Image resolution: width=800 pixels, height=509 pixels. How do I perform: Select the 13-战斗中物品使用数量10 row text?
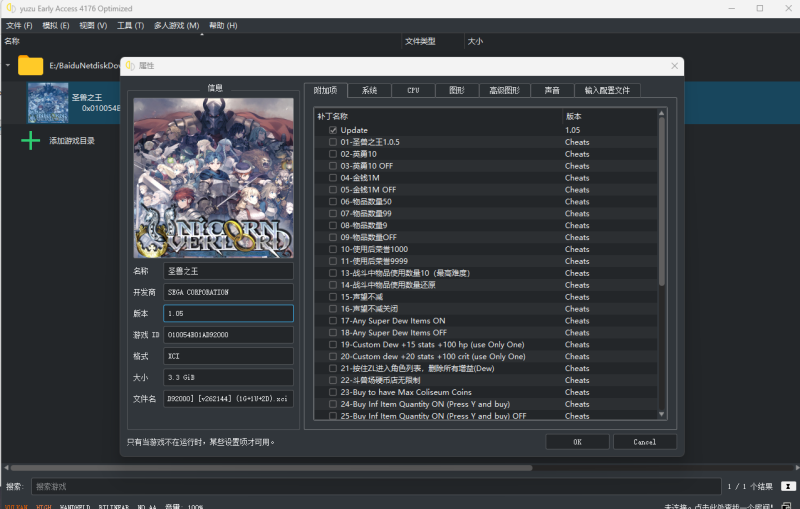tap(405, 273)
